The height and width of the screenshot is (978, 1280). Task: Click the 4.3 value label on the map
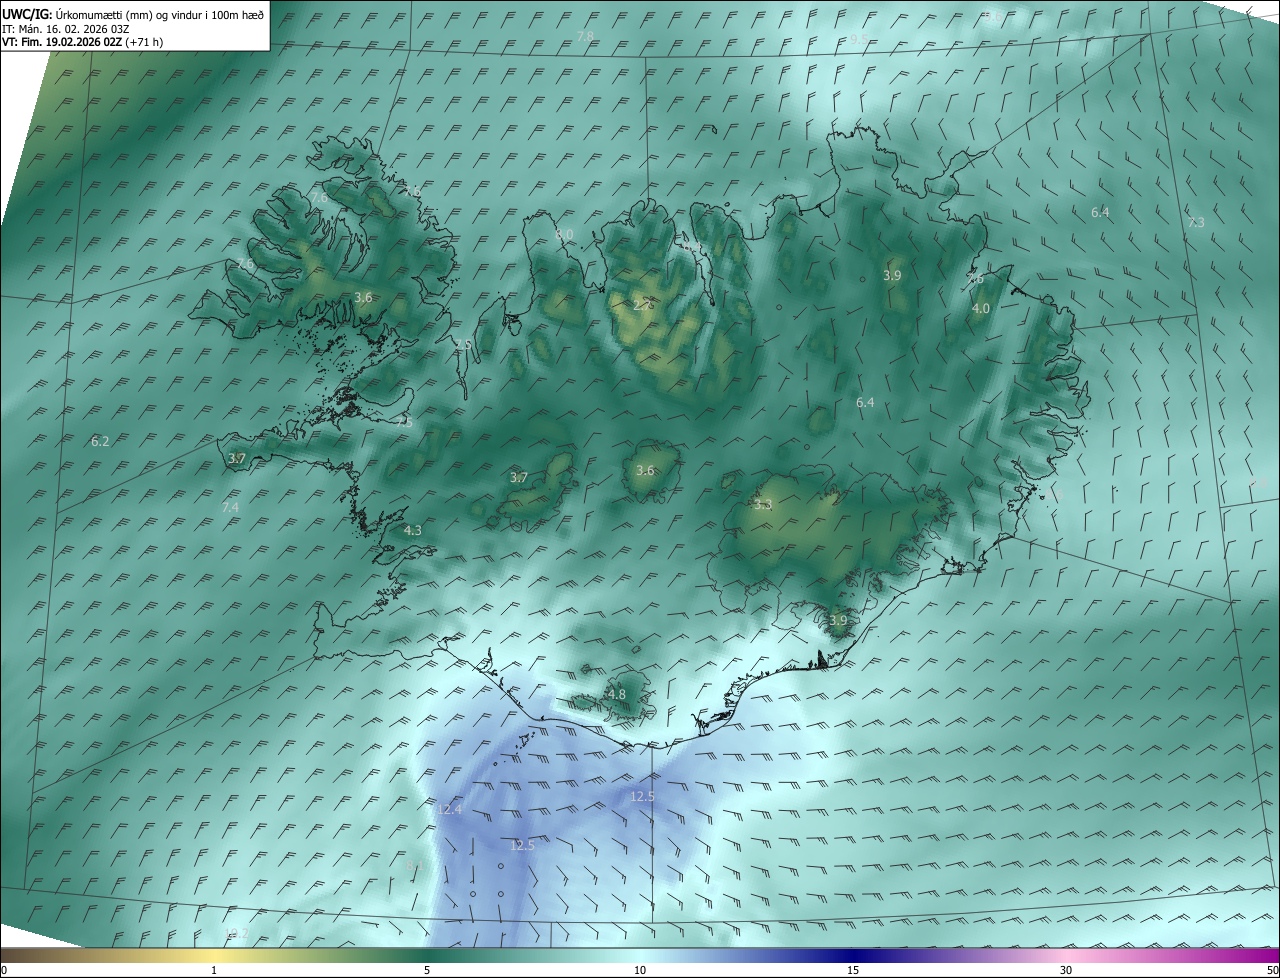412,531
